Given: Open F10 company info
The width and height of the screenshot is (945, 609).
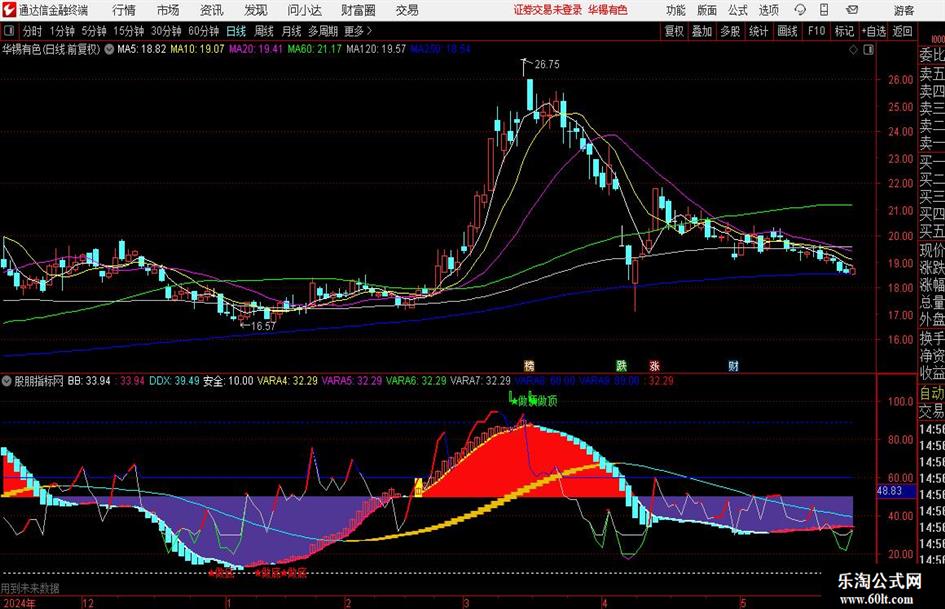Looking at the screenshot, I should tap(816, 31).
